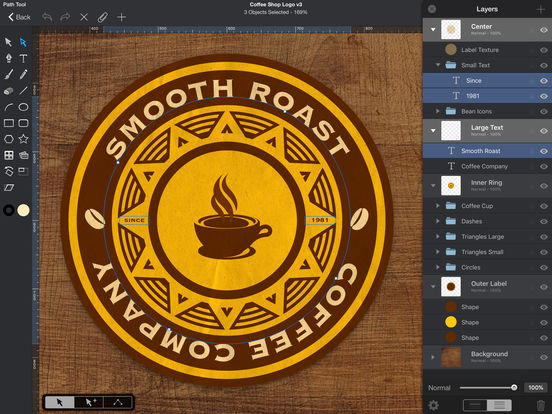Expand the Bean Icons folder
Image resolution: width=552 pixels, height=414 pixels.
pos(438,111)
